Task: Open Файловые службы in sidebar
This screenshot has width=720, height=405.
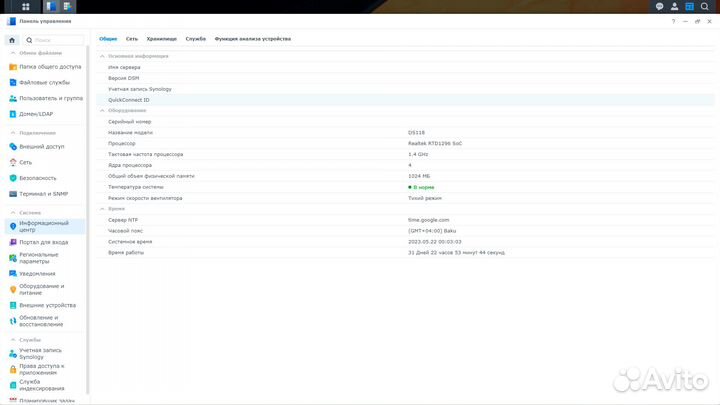Action: point(45,83)
